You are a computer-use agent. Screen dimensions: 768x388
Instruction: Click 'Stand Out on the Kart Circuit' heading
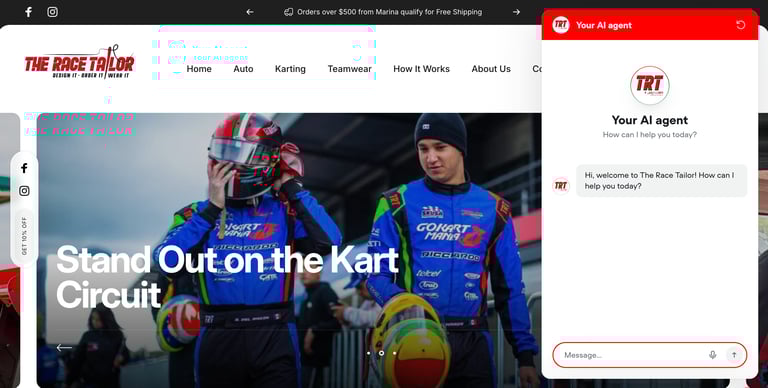pyautogui.click(x=227, y=277)
